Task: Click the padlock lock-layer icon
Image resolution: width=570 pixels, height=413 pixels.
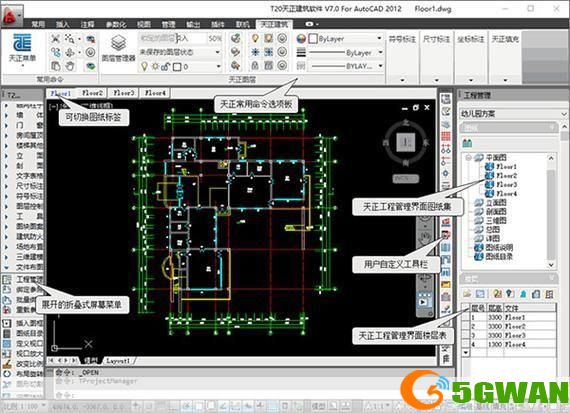Action: [255, 65]
